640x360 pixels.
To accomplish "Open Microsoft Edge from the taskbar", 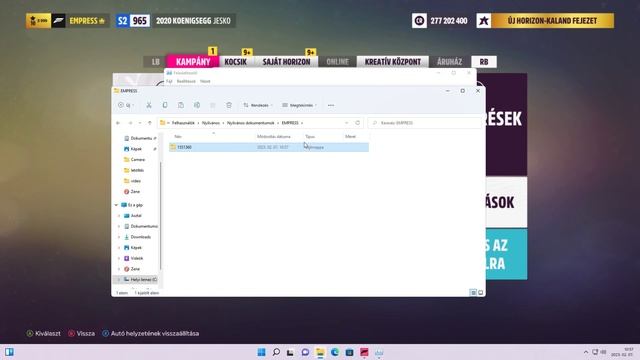I will coord(335,352).
